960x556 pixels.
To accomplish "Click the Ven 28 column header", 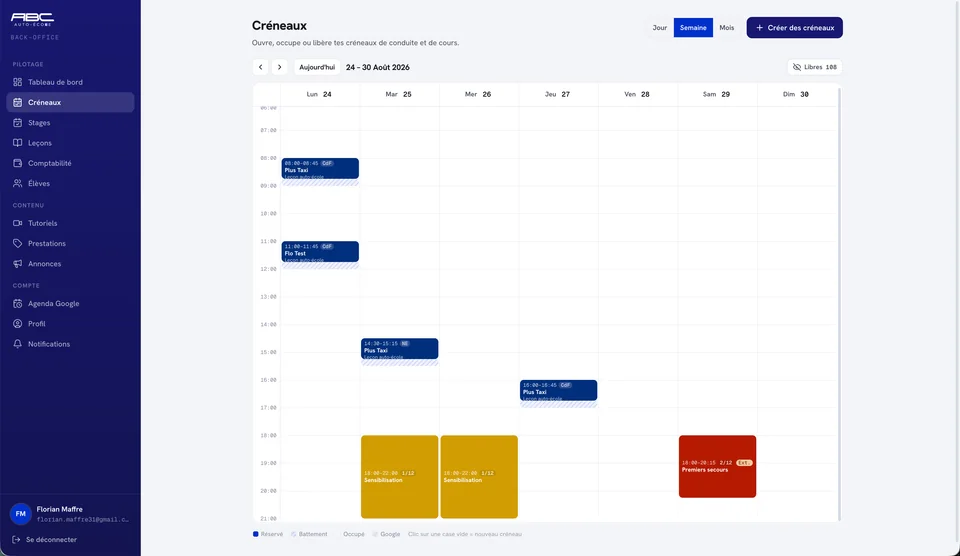I will click(638, 94).
